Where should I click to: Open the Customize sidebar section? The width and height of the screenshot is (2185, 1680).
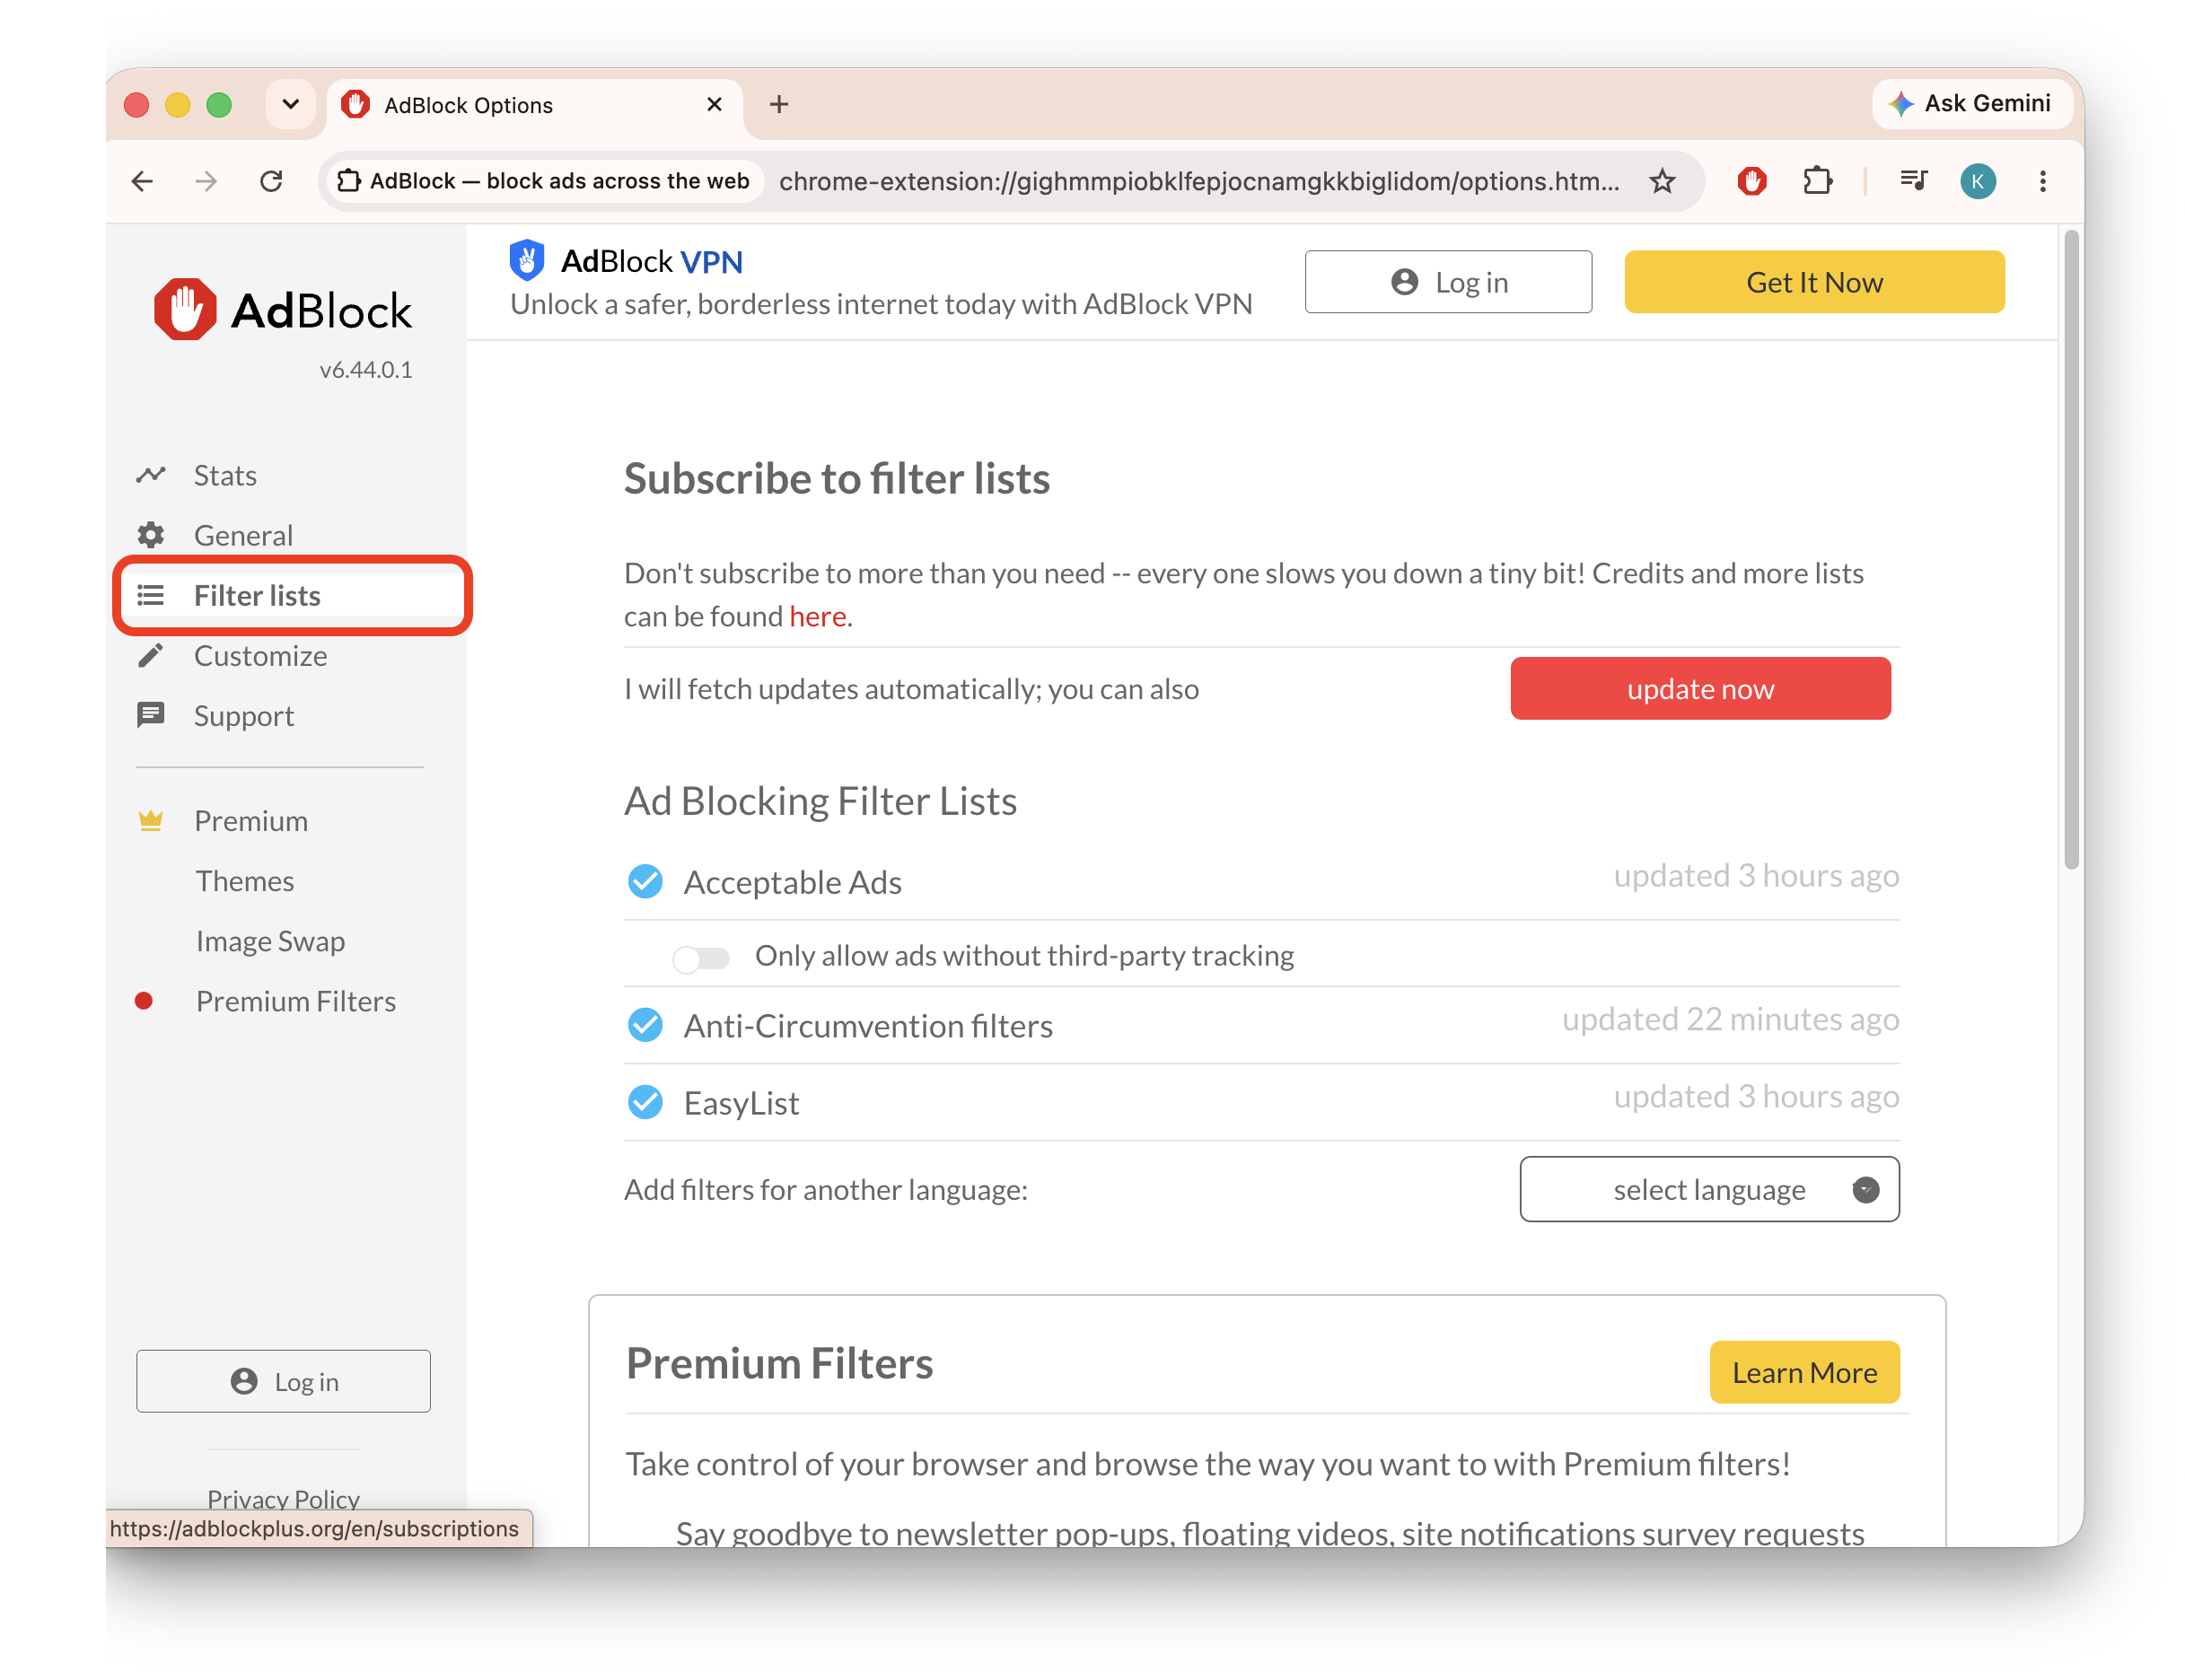pos(260,656)
